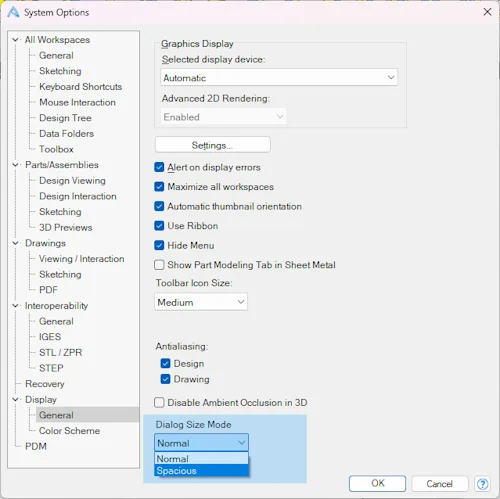
Task: Collapse the Interoperability tree node
Action: point(15,305)
